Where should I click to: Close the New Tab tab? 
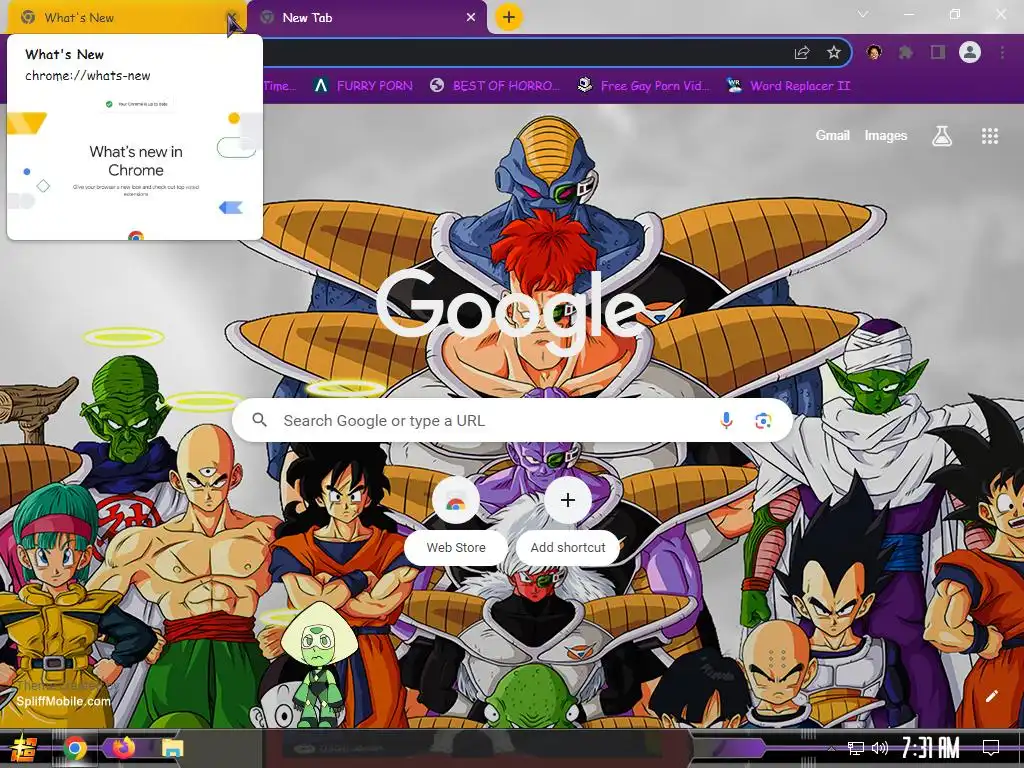click(x=471, y=18)
